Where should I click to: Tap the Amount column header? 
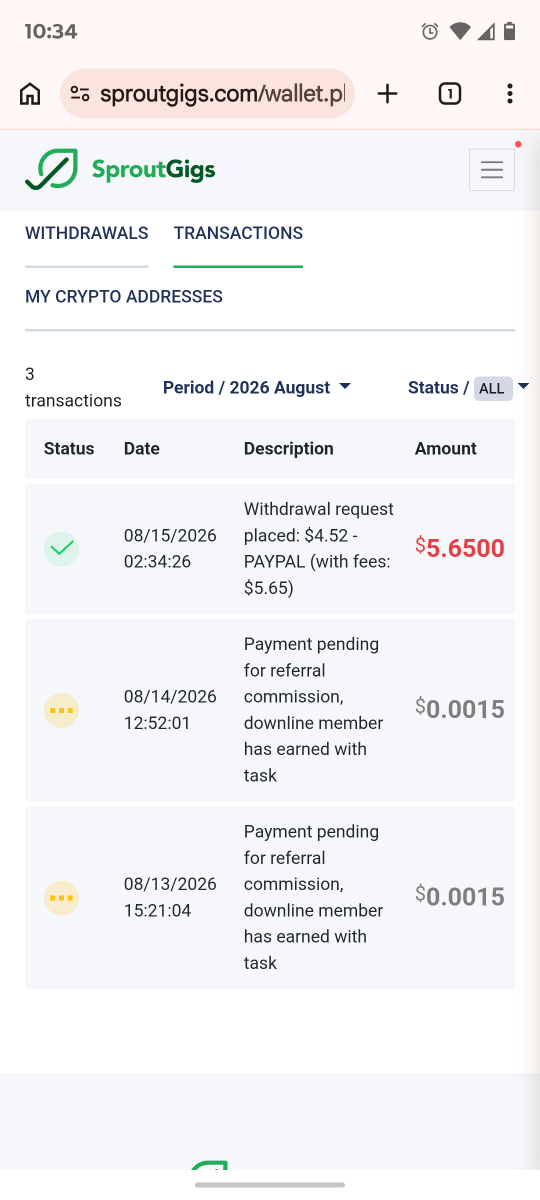tap(446, 448)
